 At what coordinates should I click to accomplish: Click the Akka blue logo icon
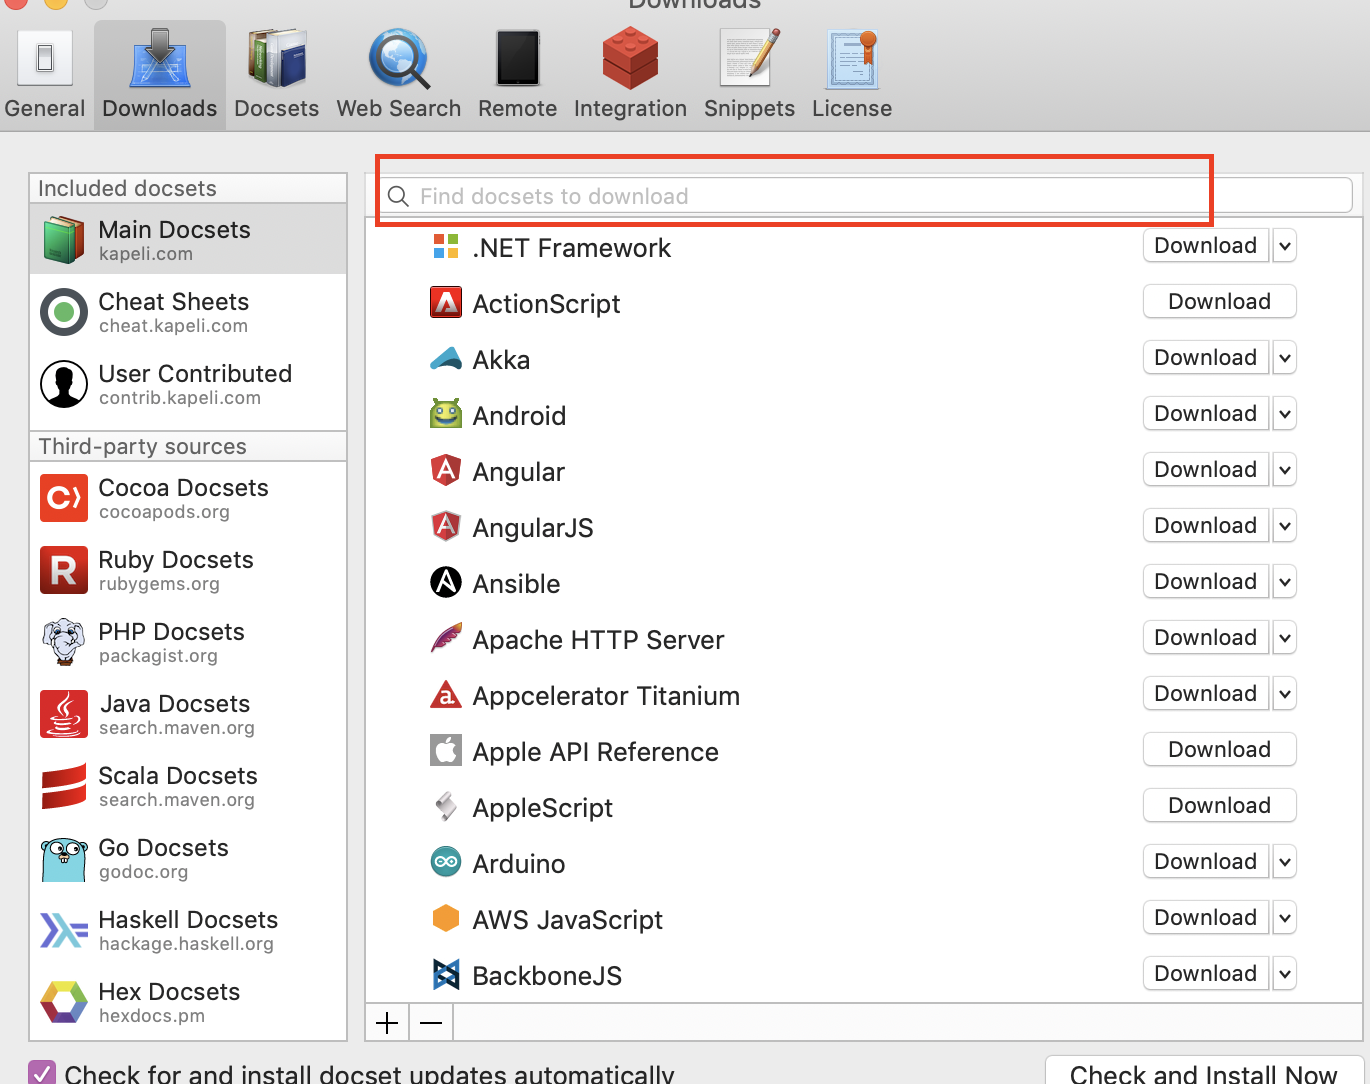(x=446, y=358)
